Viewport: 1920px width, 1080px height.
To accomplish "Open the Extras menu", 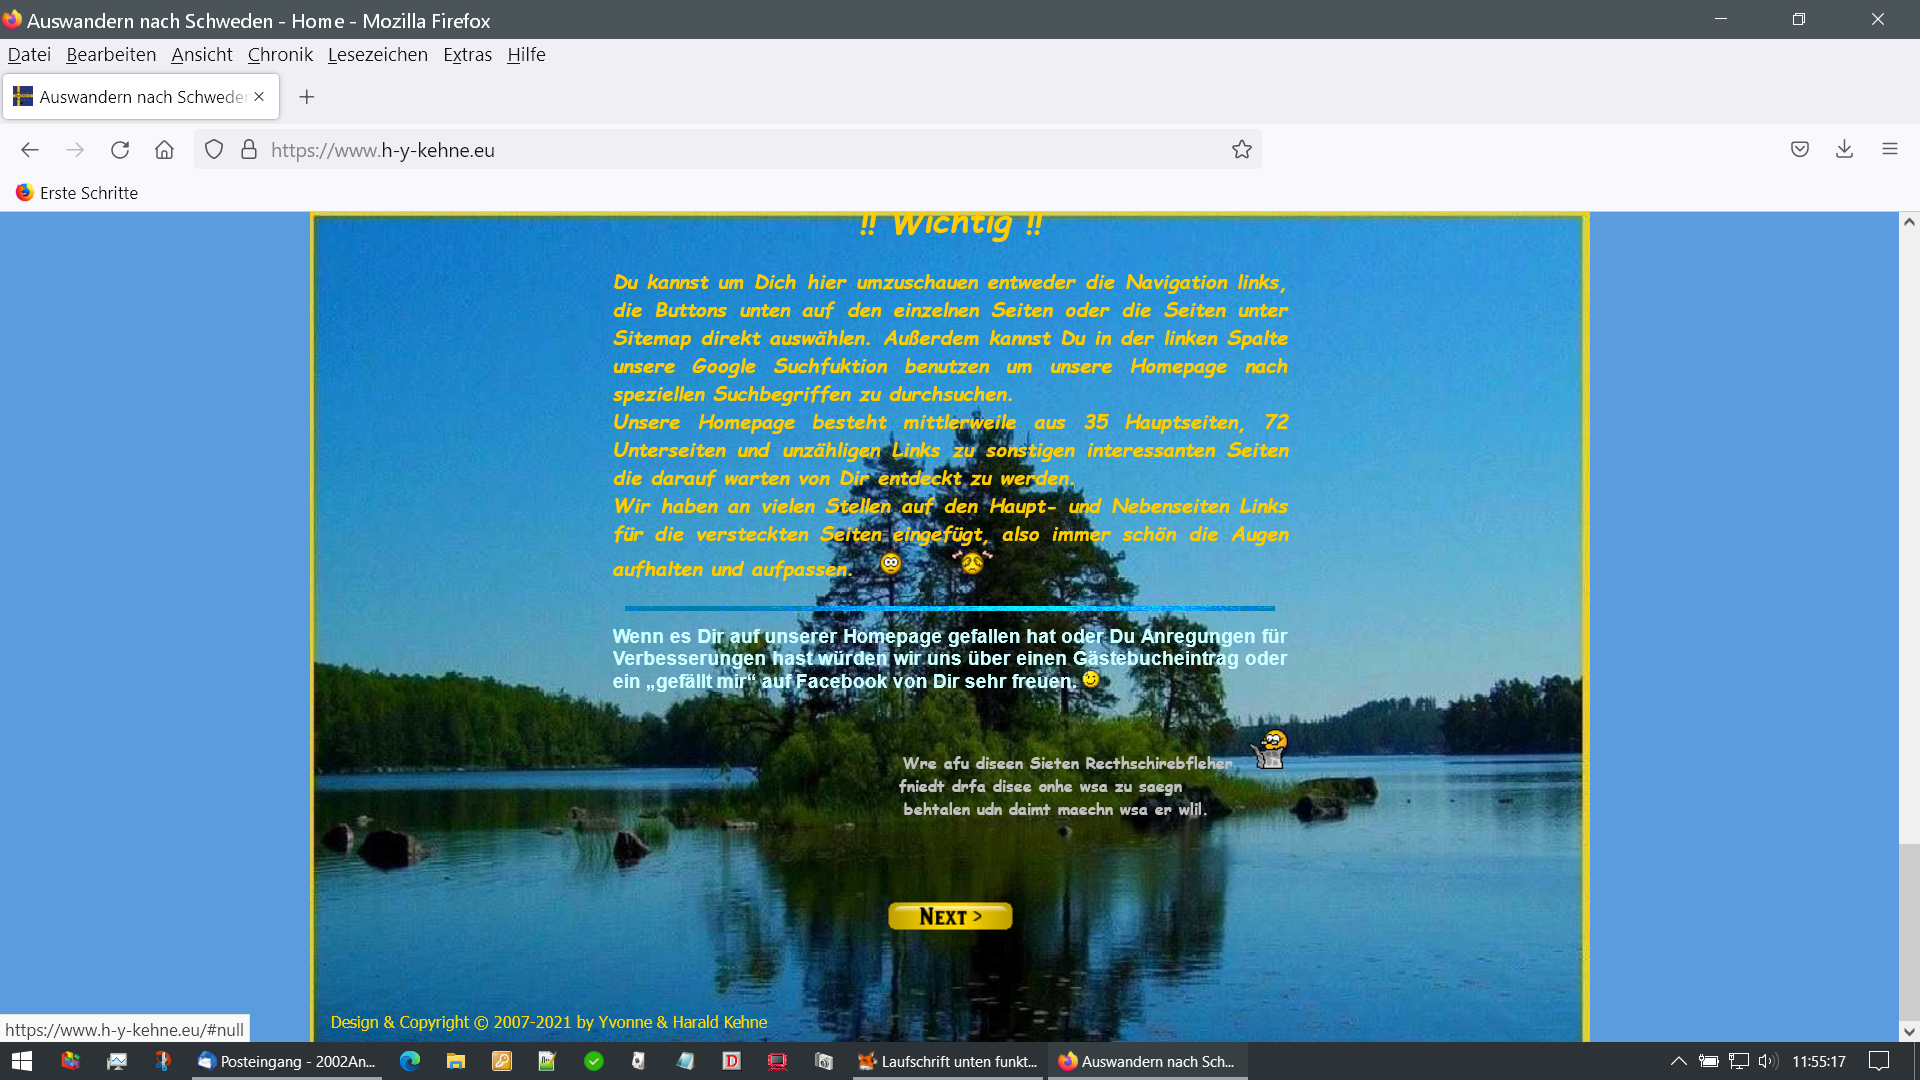I will [467, 55].
